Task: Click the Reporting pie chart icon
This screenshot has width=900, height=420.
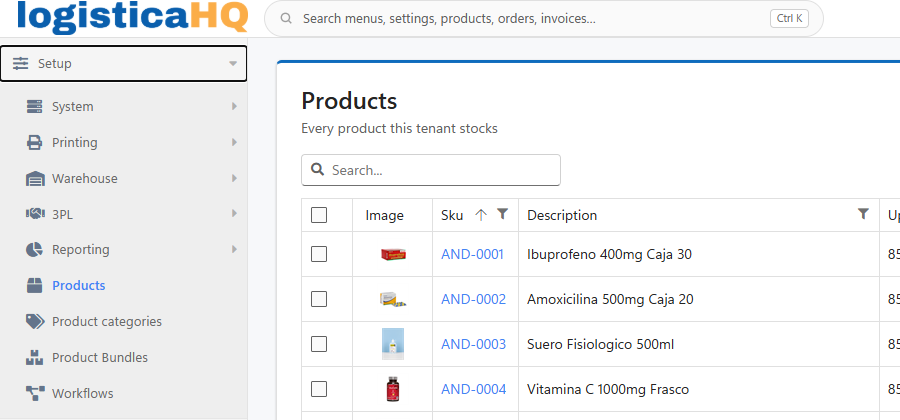Action: (34, 250)
